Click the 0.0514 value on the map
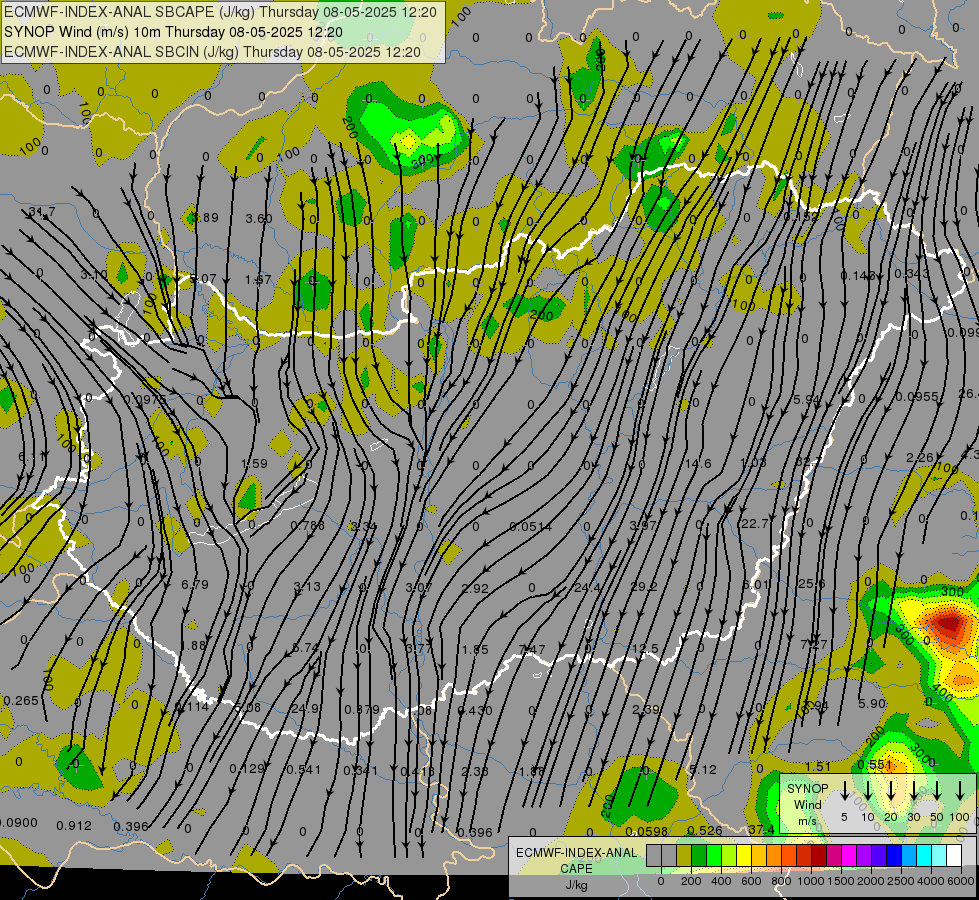 530,527
